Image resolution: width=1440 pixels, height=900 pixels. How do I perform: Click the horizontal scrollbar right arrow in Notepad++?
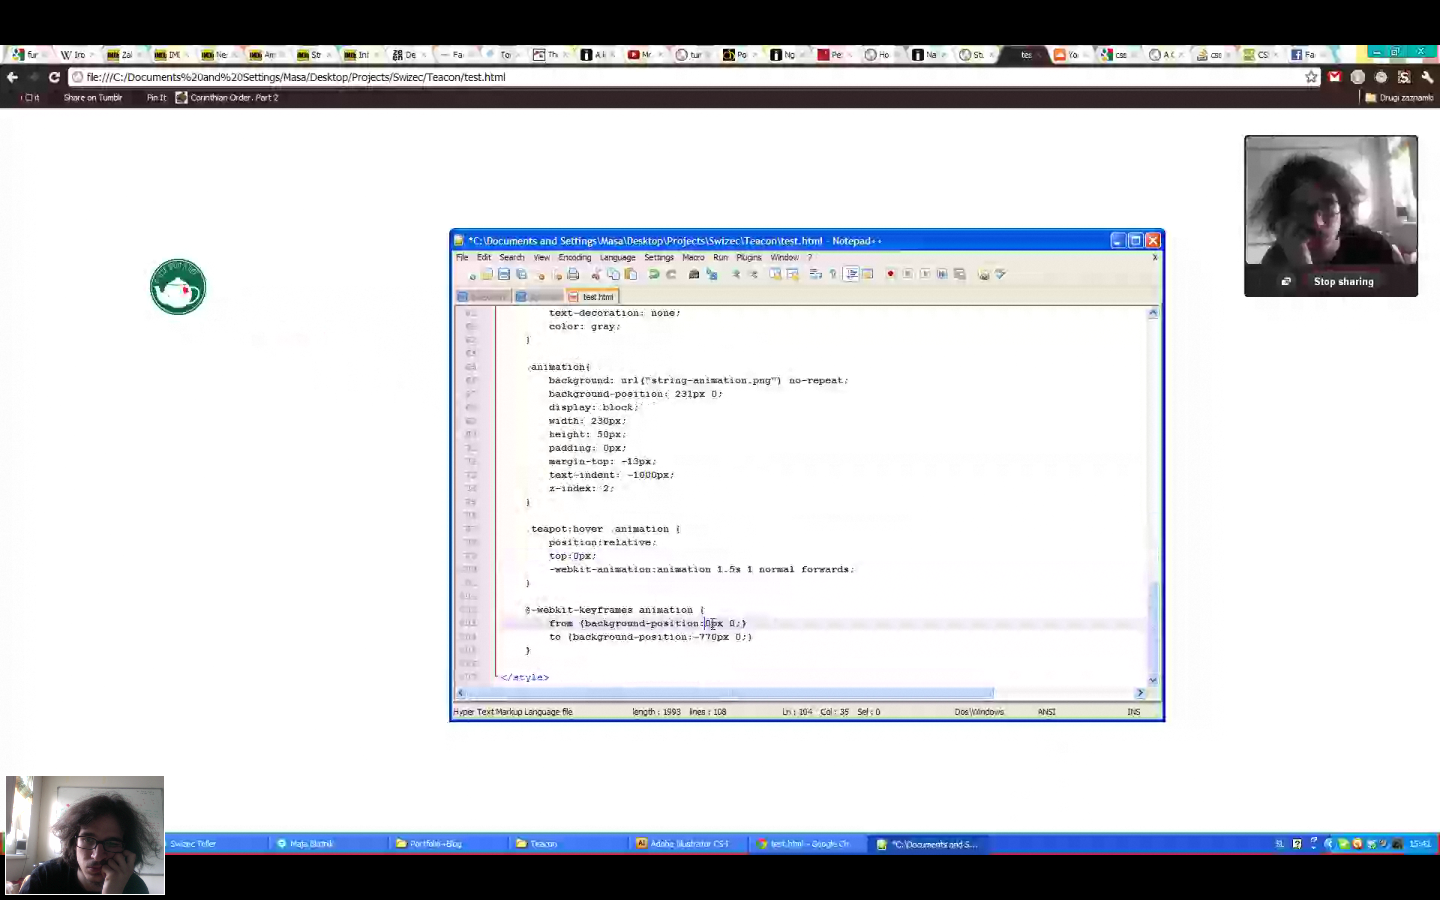[x=1139, y=693]
